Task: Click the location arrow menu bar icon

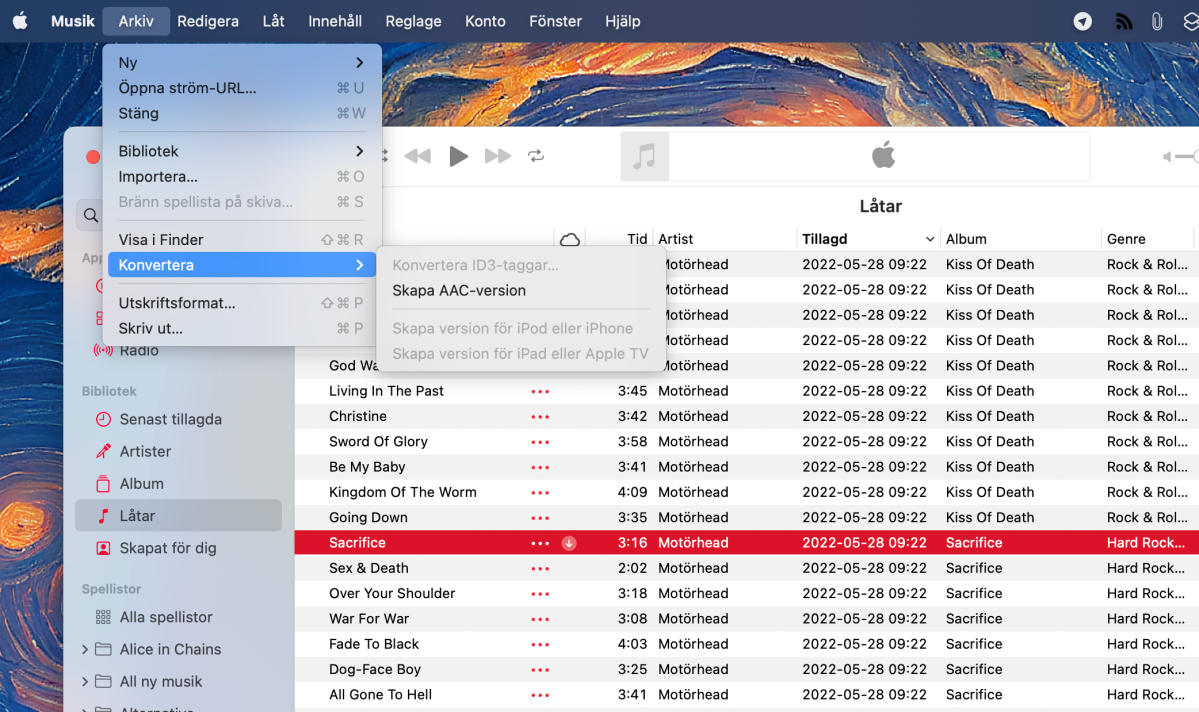Action: point(1082,21)
